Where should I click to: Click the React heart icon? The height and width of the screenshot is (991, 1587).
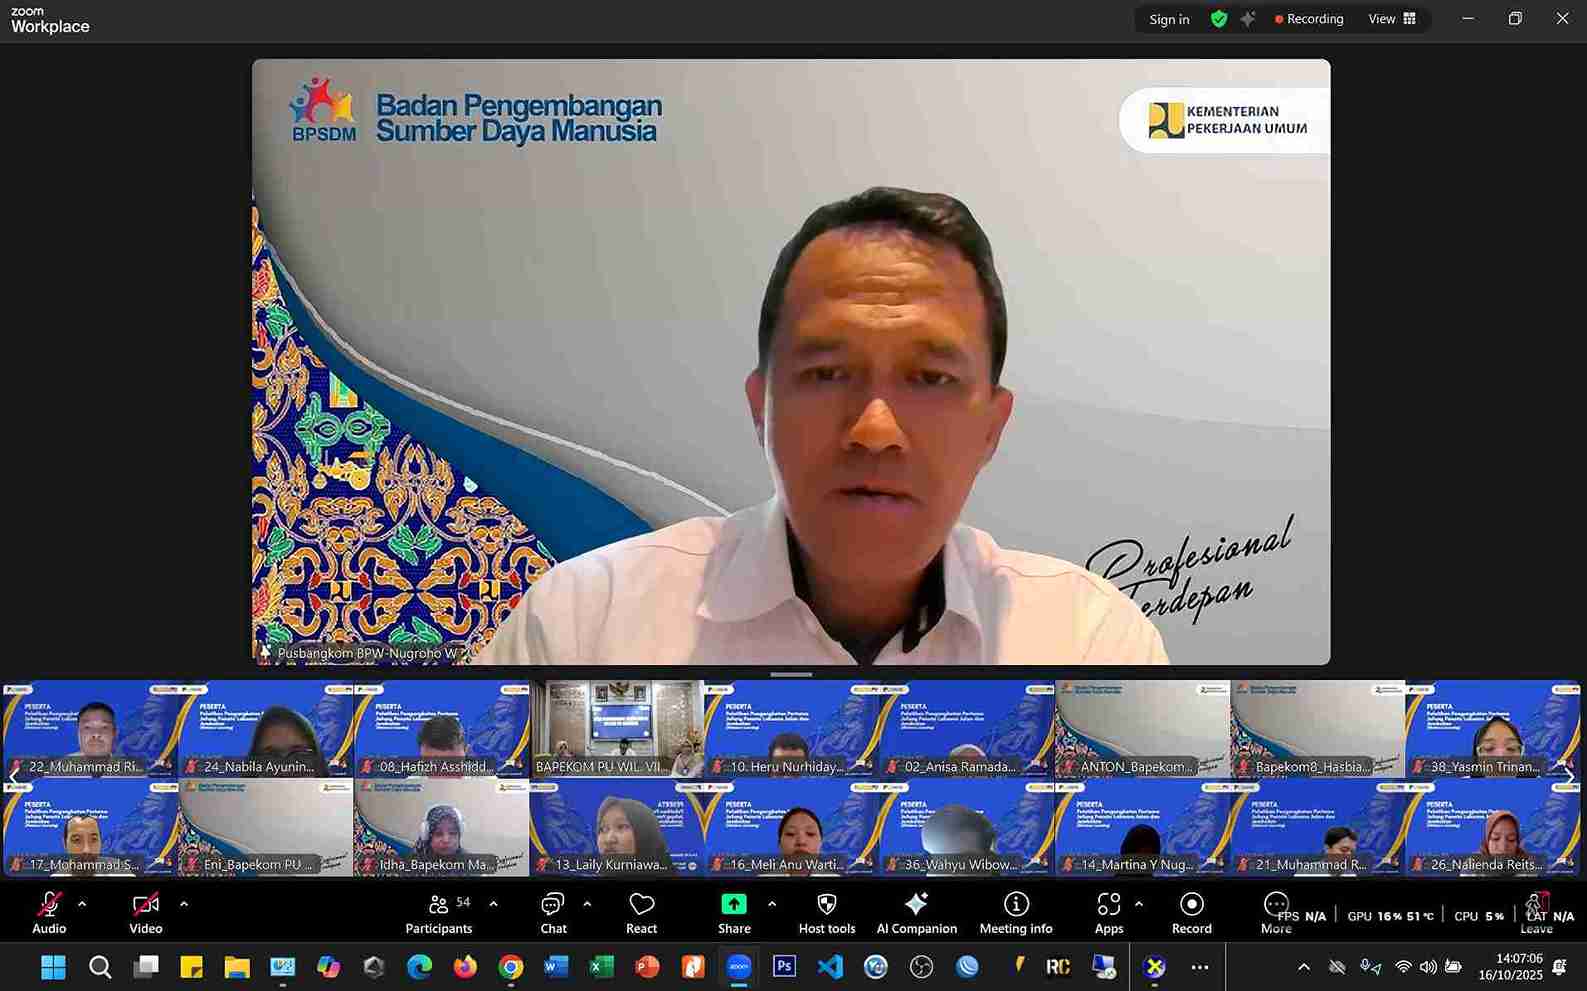641,913
